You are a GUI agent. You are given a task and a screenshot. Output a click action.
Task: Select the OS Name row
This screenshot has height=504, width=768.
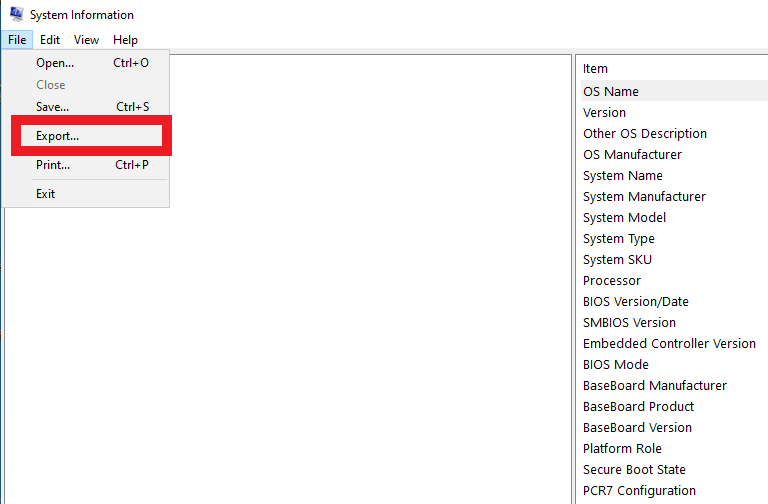(x=674, y=92)
